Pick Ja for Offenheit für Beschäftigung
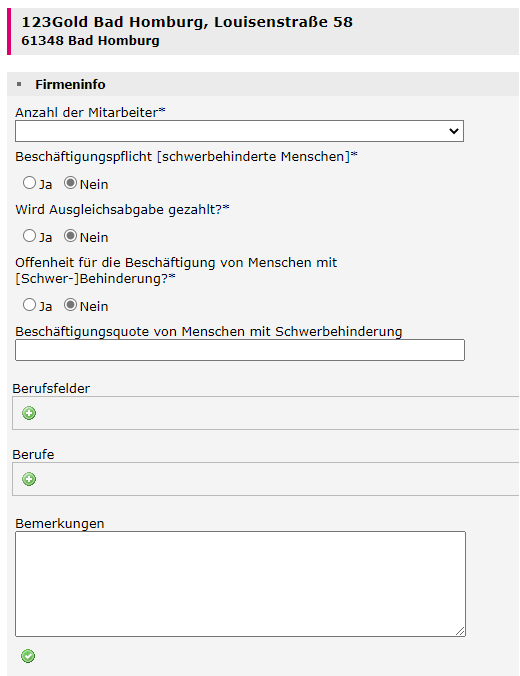Screen dimensions: 520x676 [x=29, y=305]
